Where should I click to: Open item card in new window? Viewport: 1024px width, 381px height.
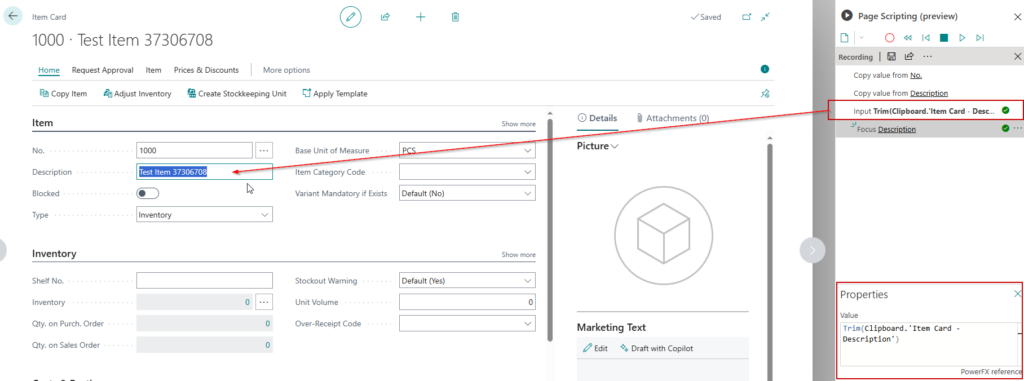[x=746, y=17]
